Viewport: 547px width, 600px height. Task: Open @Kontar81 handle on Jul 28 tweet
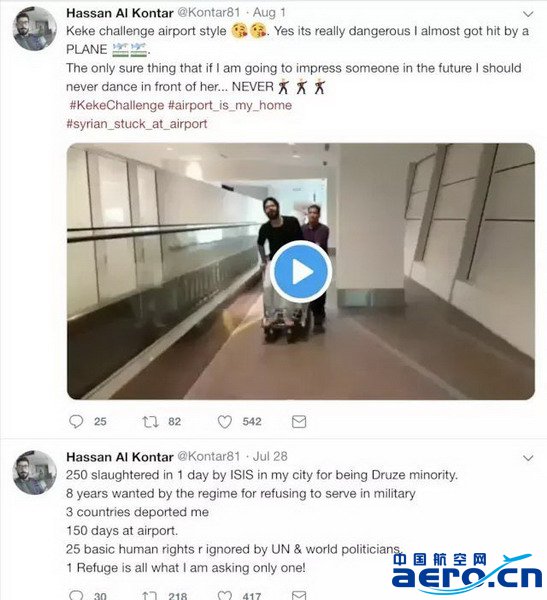pos(209,456)
